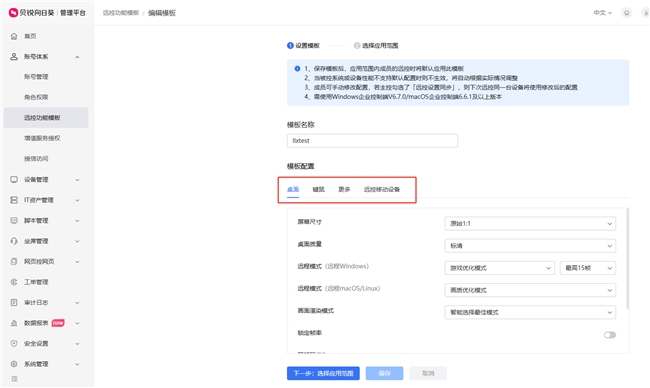Expand the 脚本管理 chevron

pos(77,221)
